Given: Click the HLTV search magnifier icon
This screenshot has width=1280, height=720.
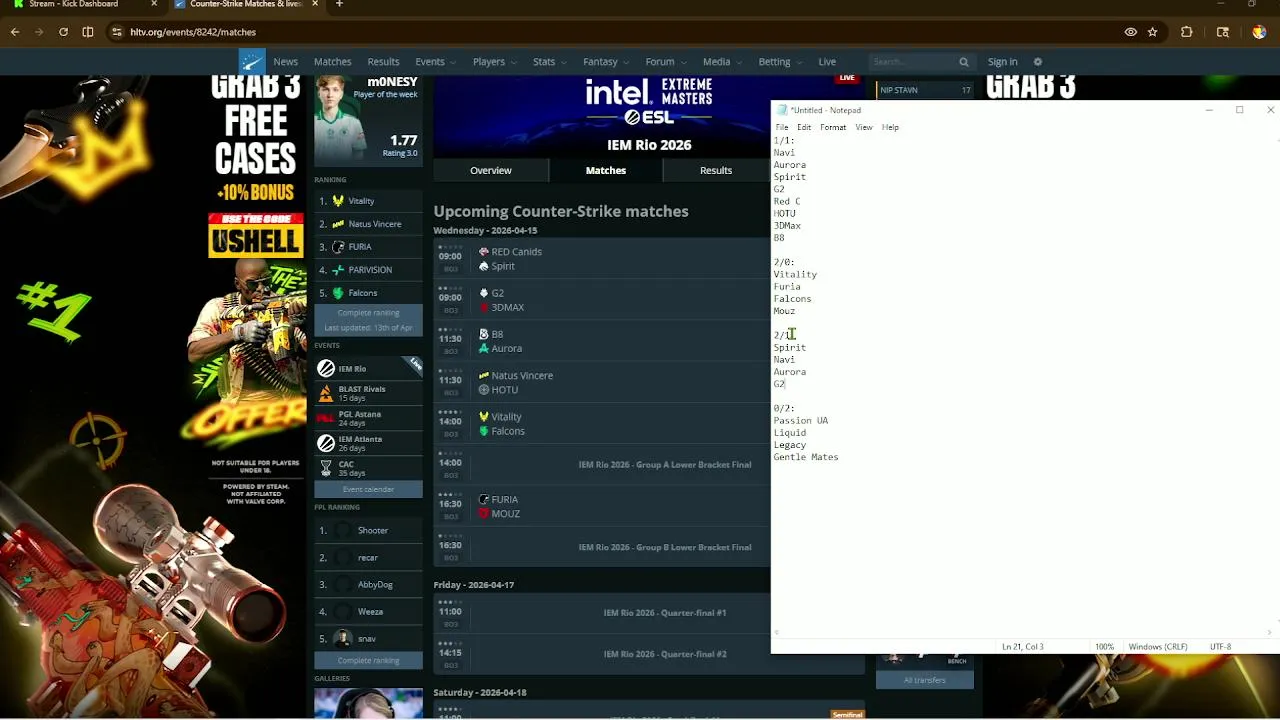Looking at the screenshot, I should coord(964,62).
